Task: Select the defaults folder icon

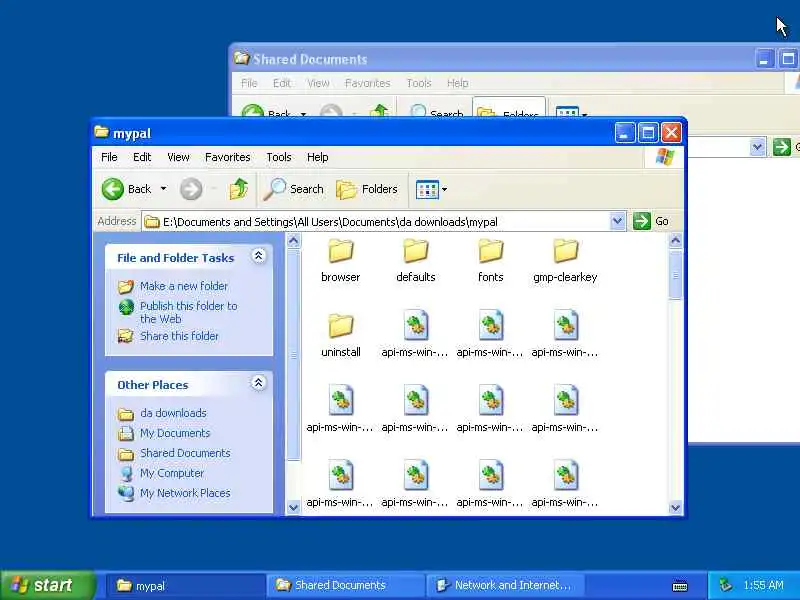Action: (x=416, y=251)
